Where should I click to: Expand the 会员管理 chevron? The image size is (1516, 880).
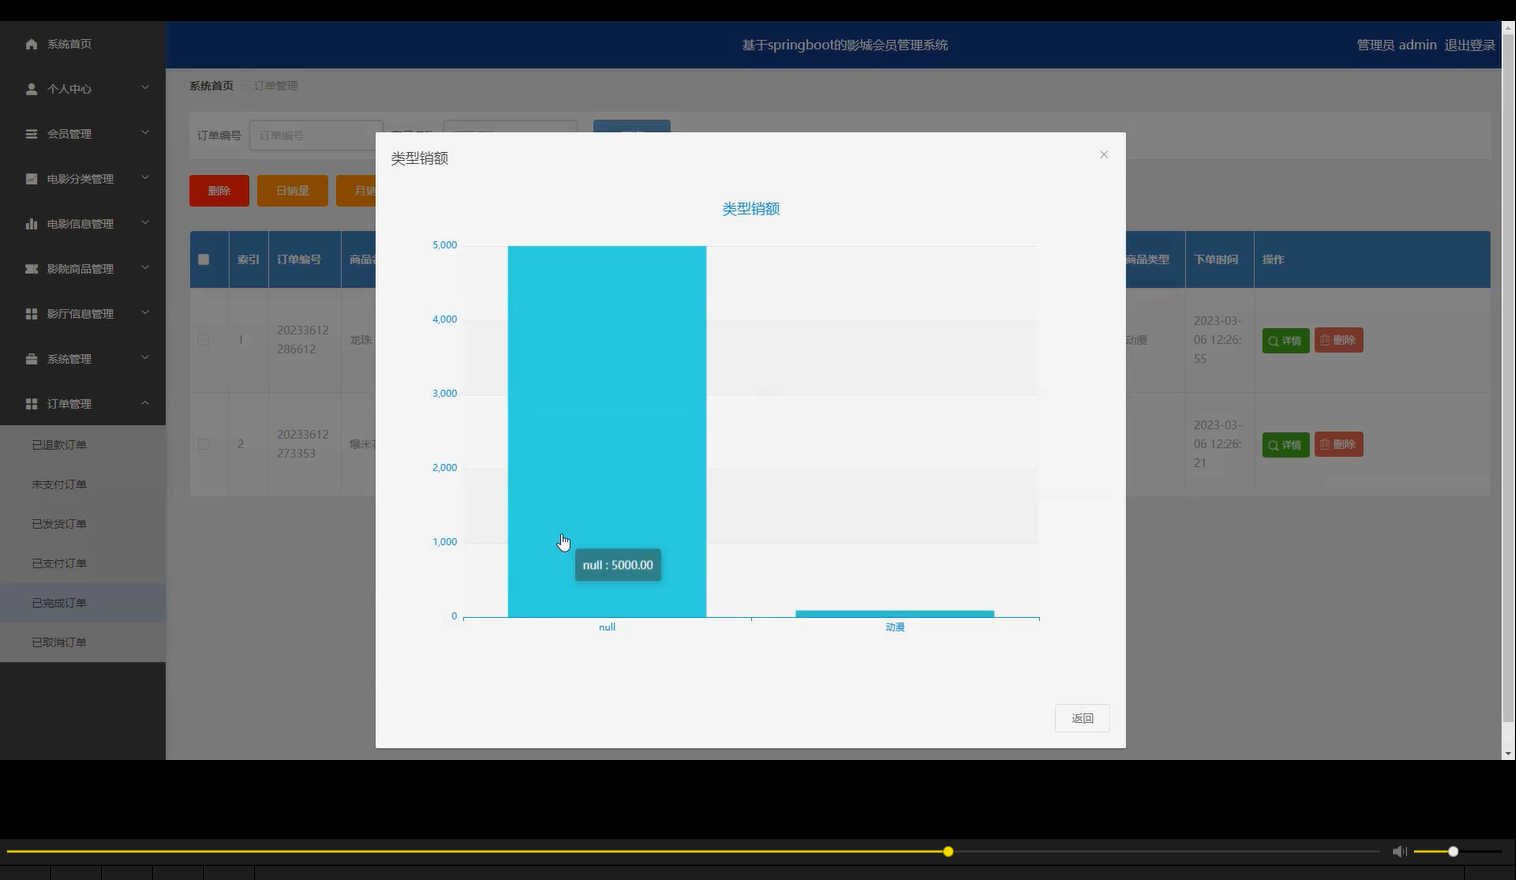coord(145,133)
